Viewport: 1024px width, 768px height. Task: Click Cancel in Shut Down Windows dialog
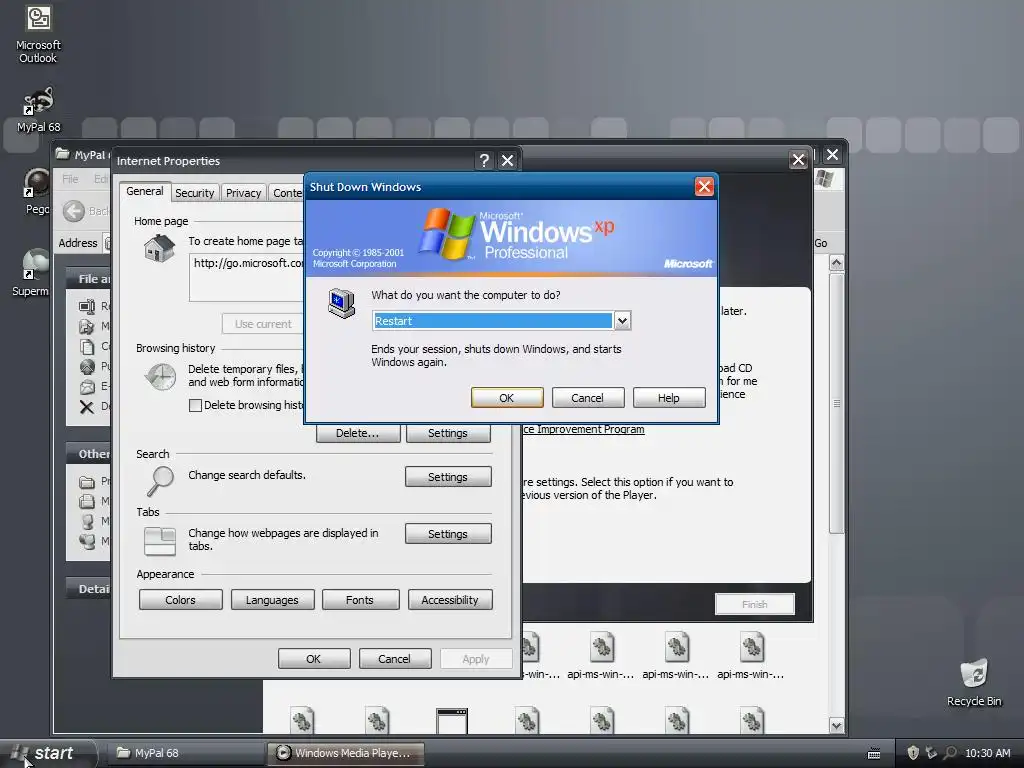[588, 398]
